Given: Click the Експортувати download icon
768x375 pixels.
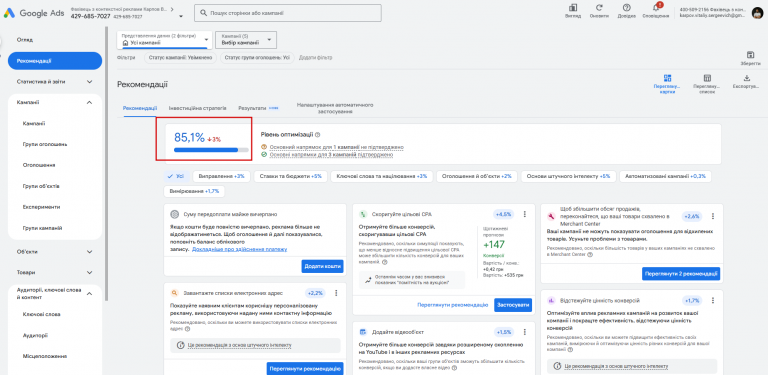Looking at the screenshot, I should 746,78.
